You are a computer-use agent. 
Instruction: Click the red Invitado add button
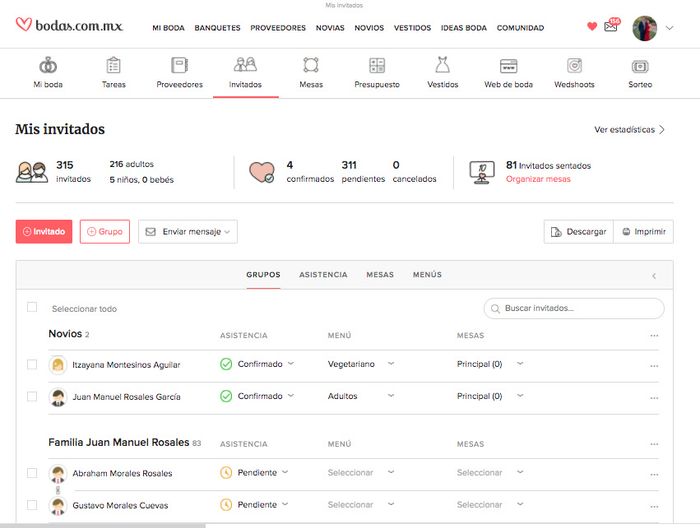click(x=44, y=232)
